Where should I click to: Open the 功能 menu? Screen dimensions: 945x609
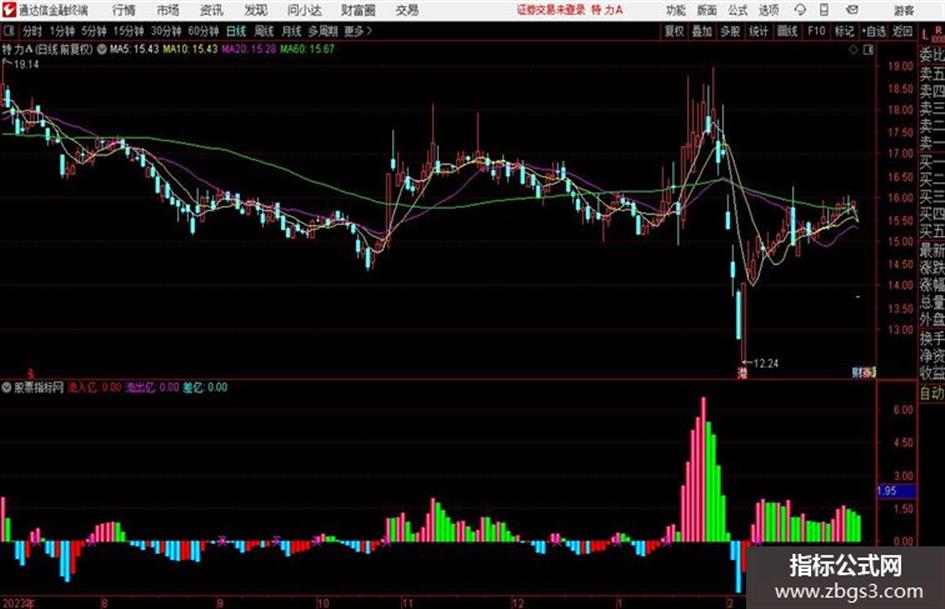676,10
